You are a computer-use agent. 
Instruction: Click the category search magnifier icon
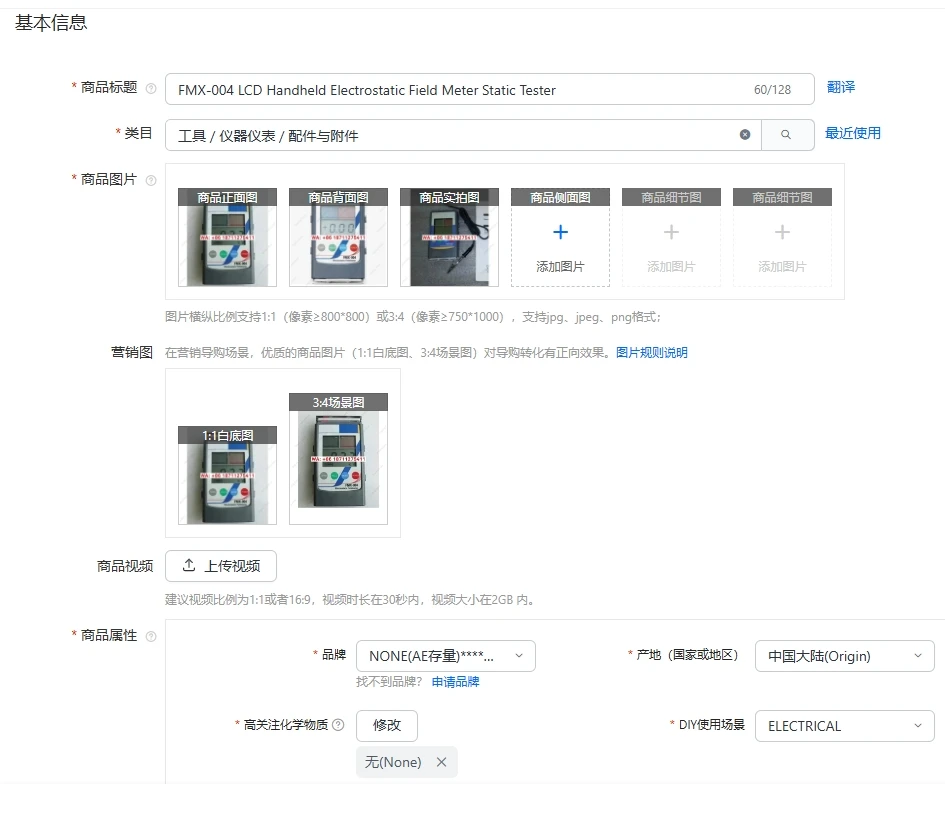point(786,134)
